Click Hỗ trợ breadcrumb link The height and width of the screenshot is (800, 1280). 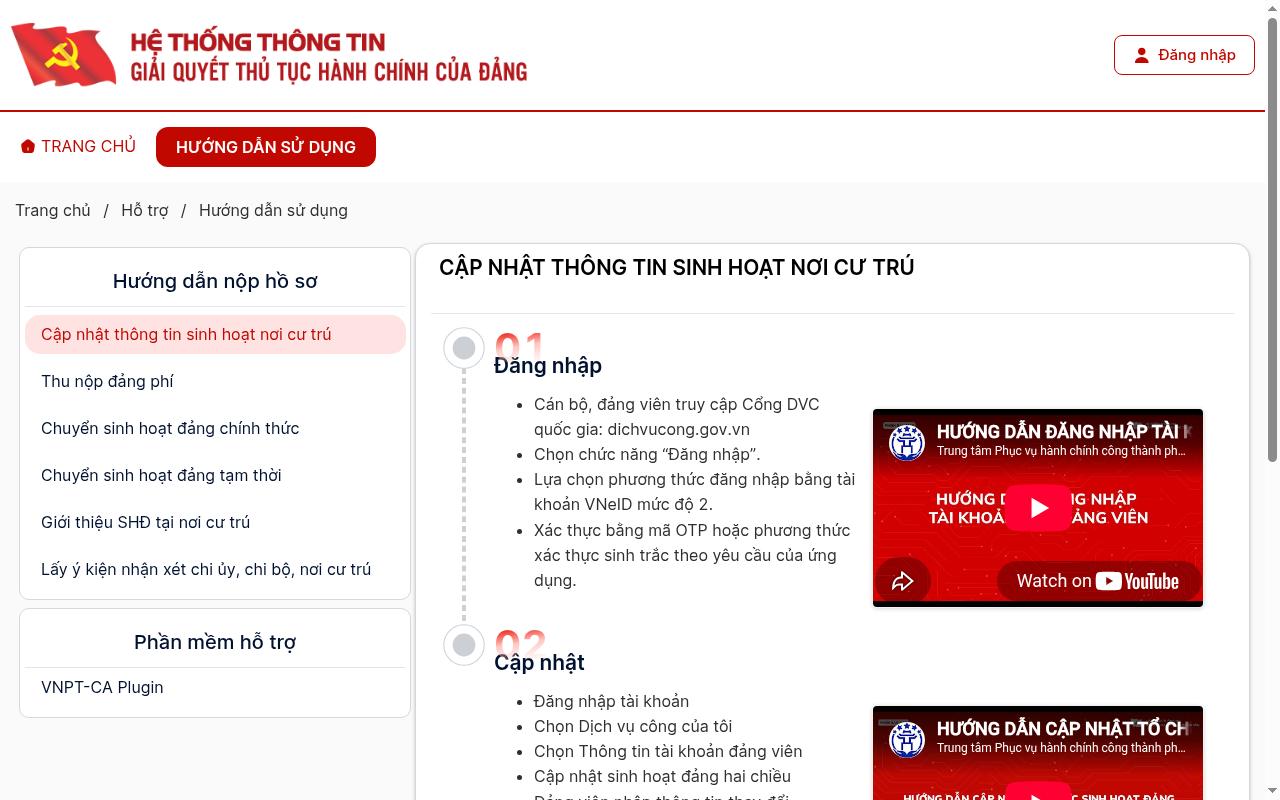click(x=145, y=210)
